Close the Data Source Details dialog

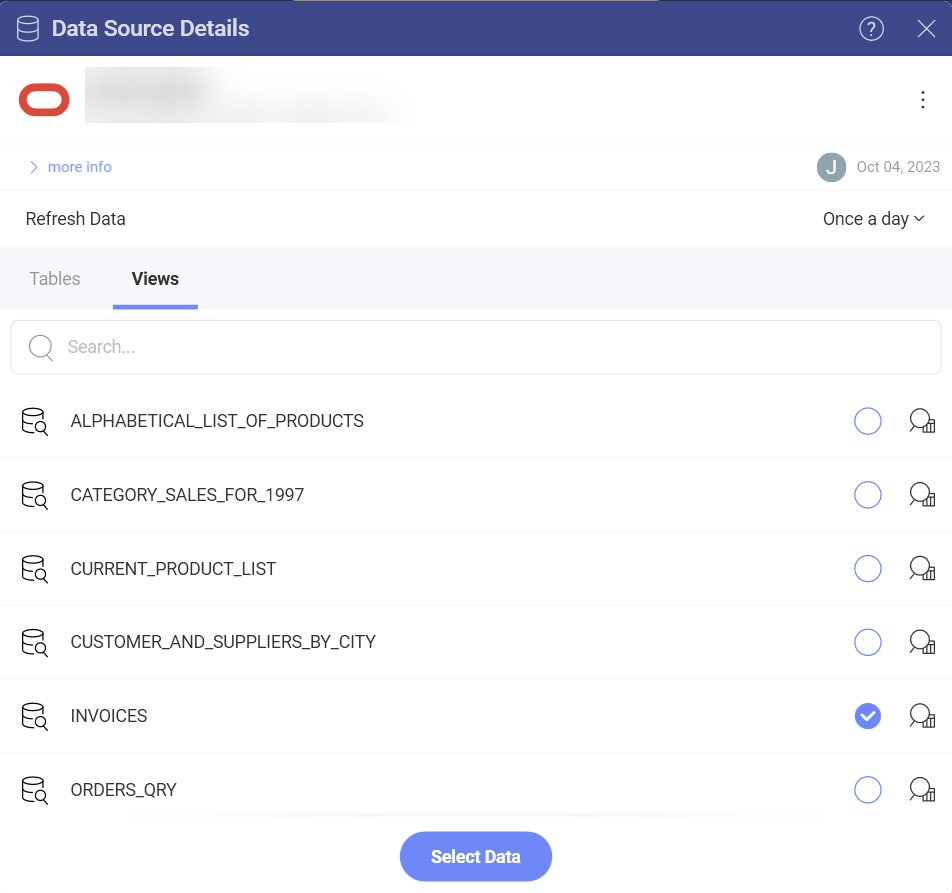926,29
